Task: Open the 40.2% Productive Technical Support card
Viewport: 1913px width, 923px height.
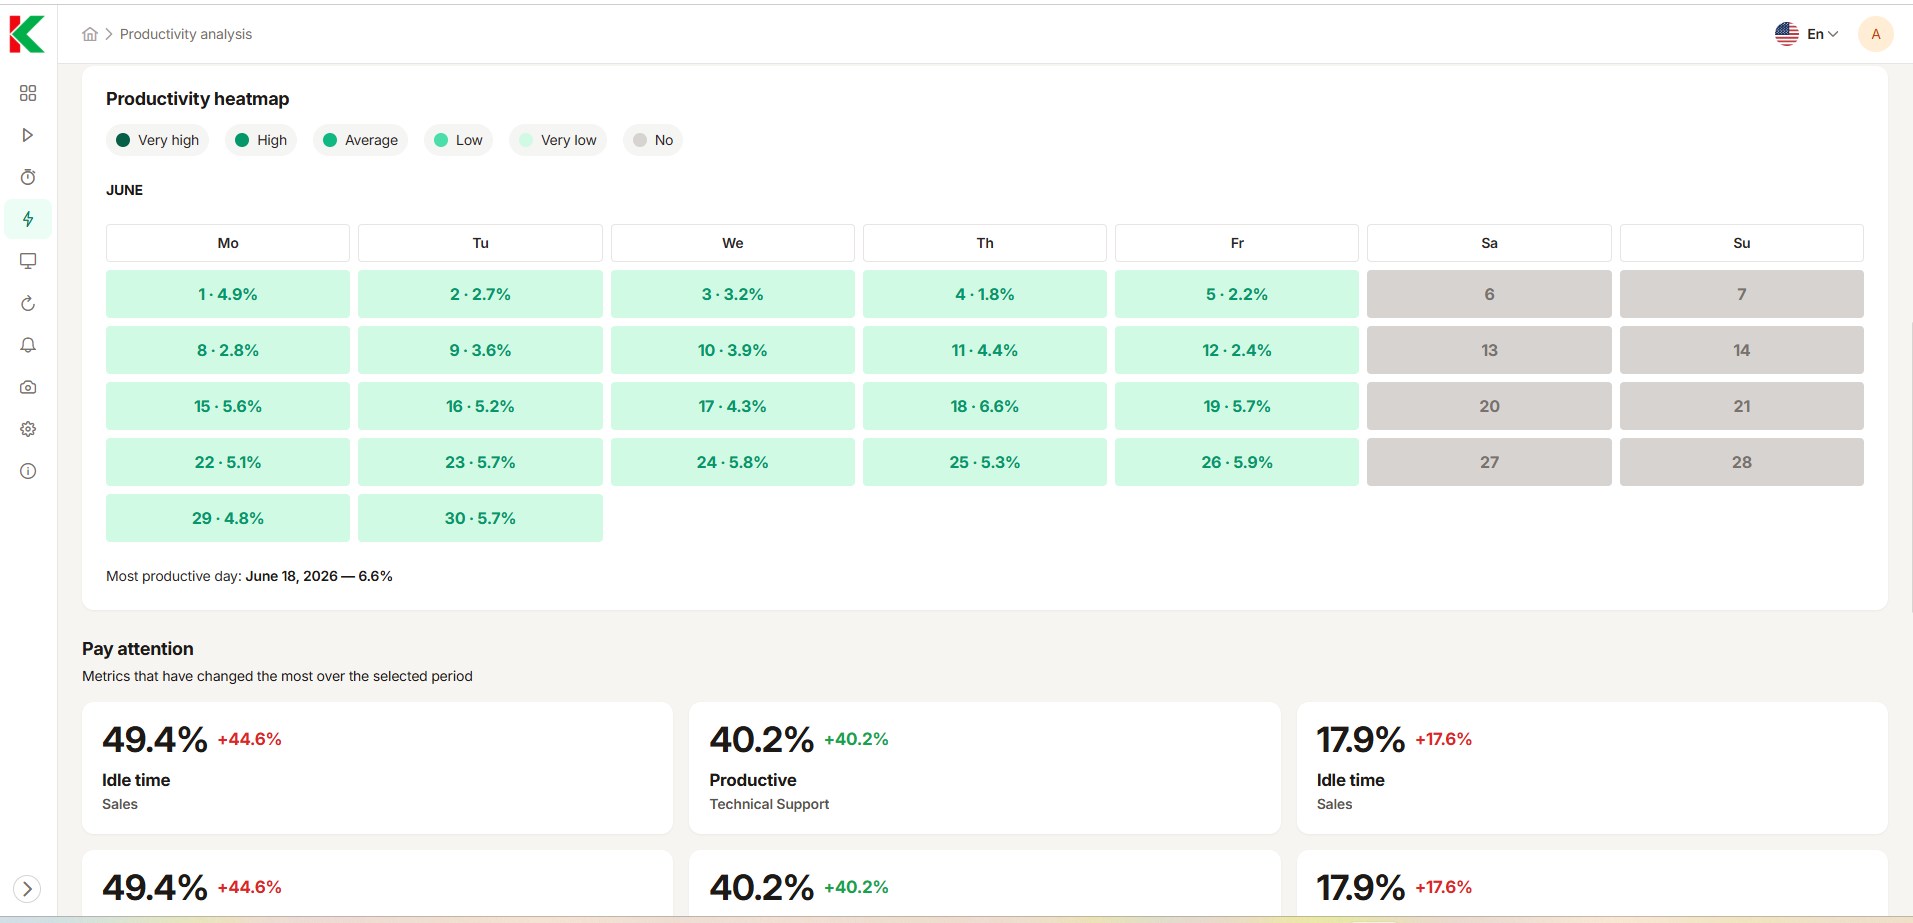Action: point(985,768)
